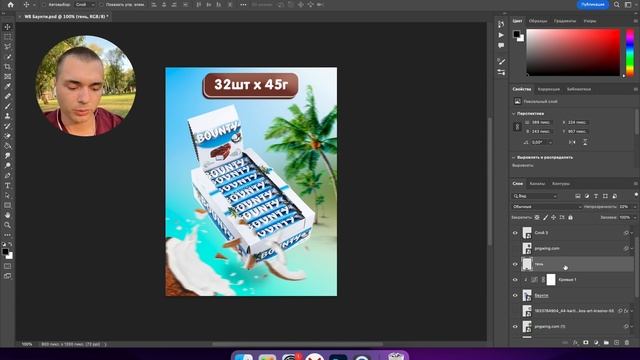Toggle visibility of the selected тень layer
Image resolution: width=640 pixels, height=360 pixels.
click(x=515, y=264)
